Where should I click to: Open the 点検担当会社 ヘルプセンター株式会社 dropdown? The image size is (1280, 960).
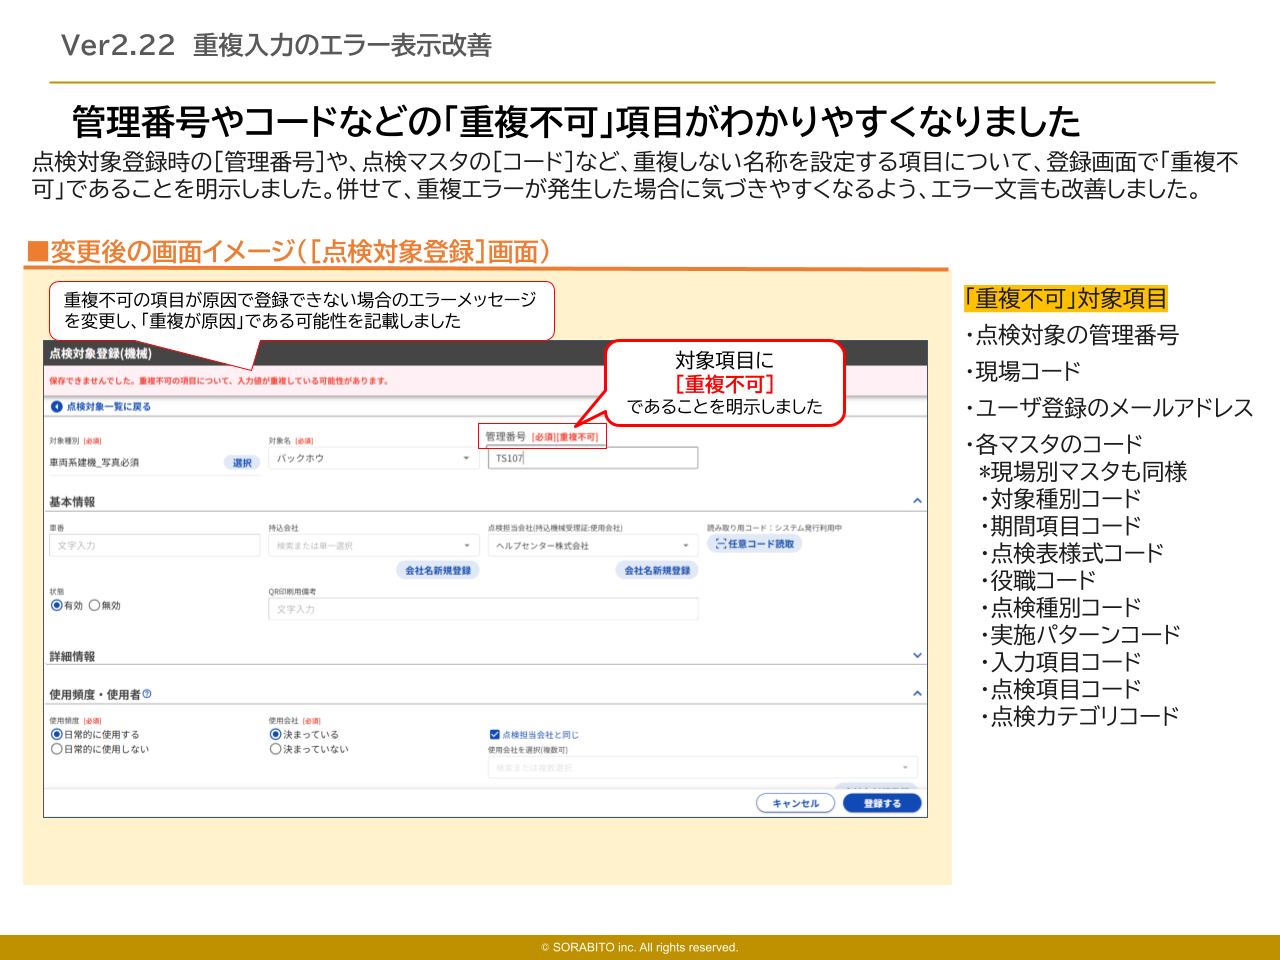pos(592,546)
